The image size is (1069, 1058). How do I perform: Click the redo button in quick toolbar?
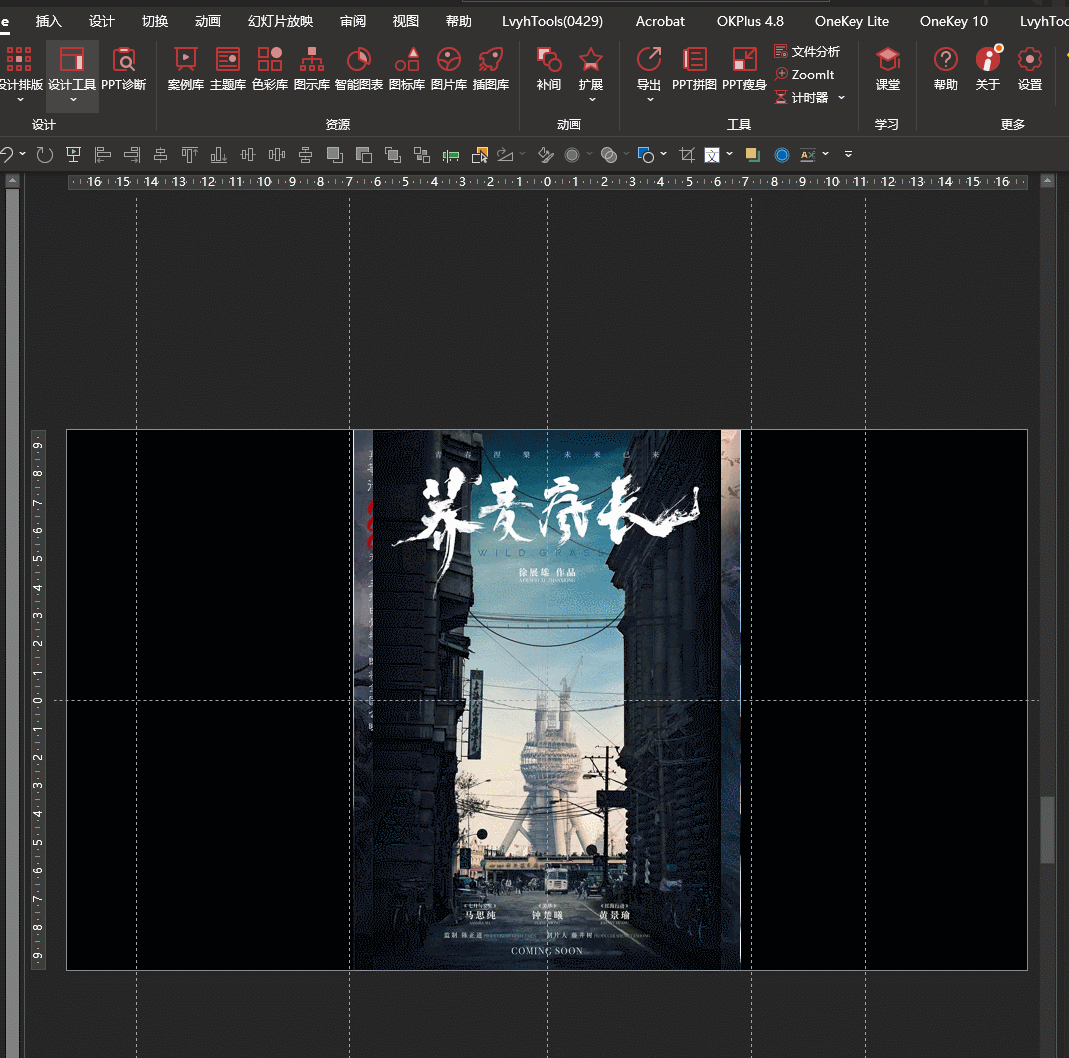pyautogui.click(x=45, y=155)
